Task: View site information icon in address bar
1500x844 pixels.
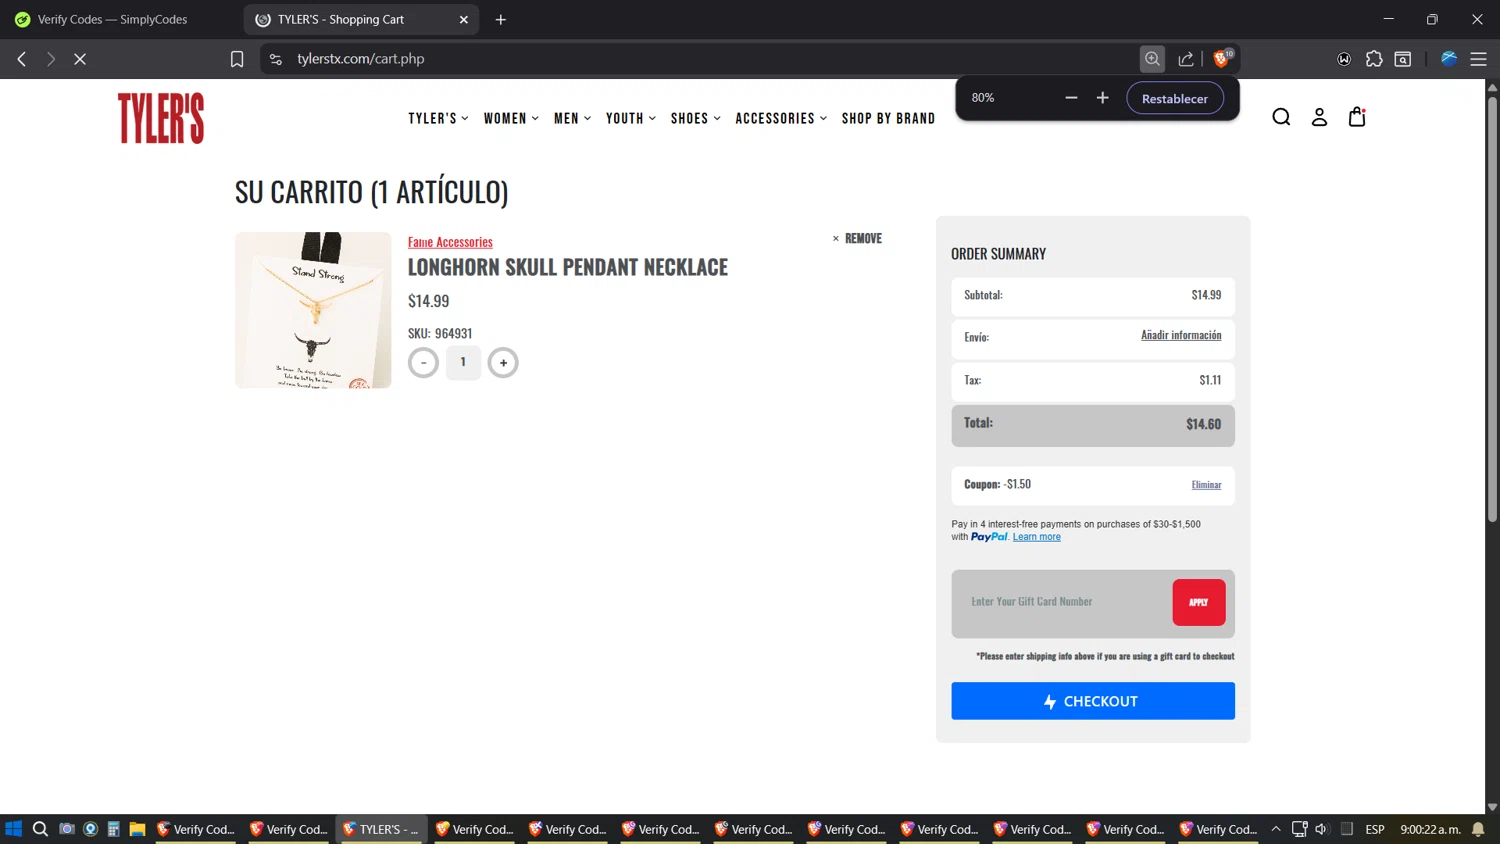Action: pos(276,59)
